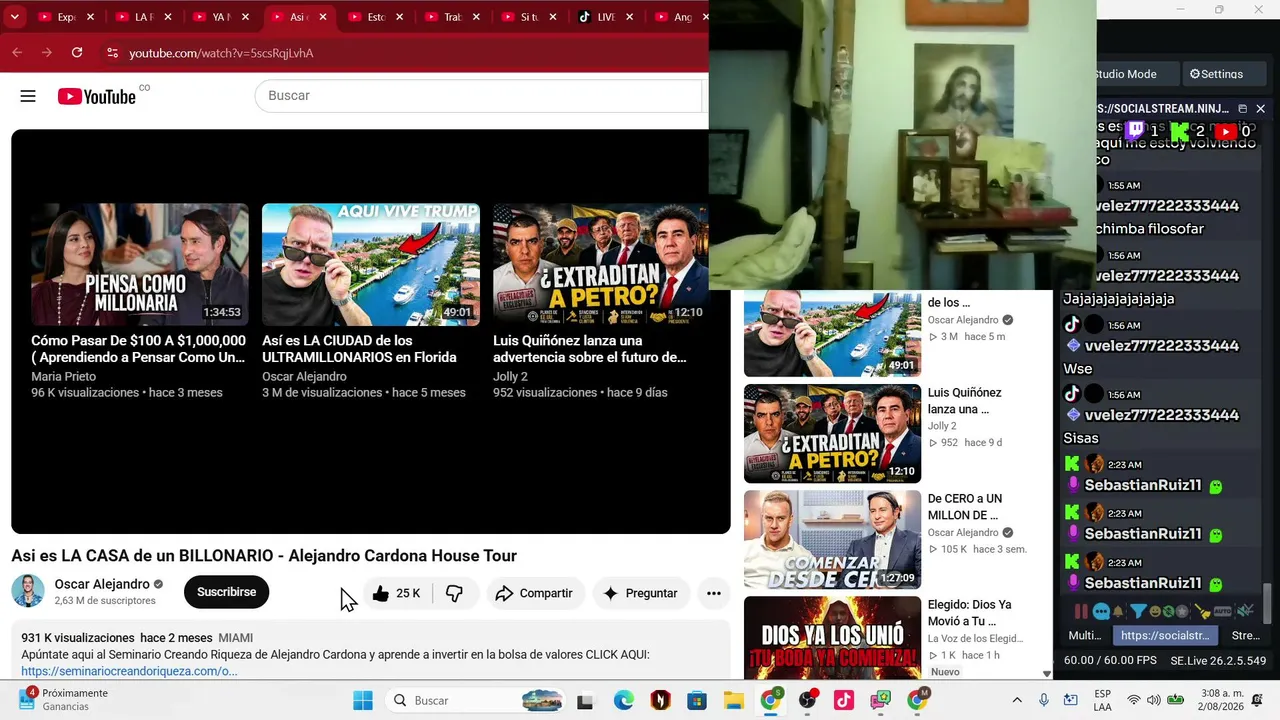Open the more actions three-dot menu
1280x720 pixels.
[714, 593]
